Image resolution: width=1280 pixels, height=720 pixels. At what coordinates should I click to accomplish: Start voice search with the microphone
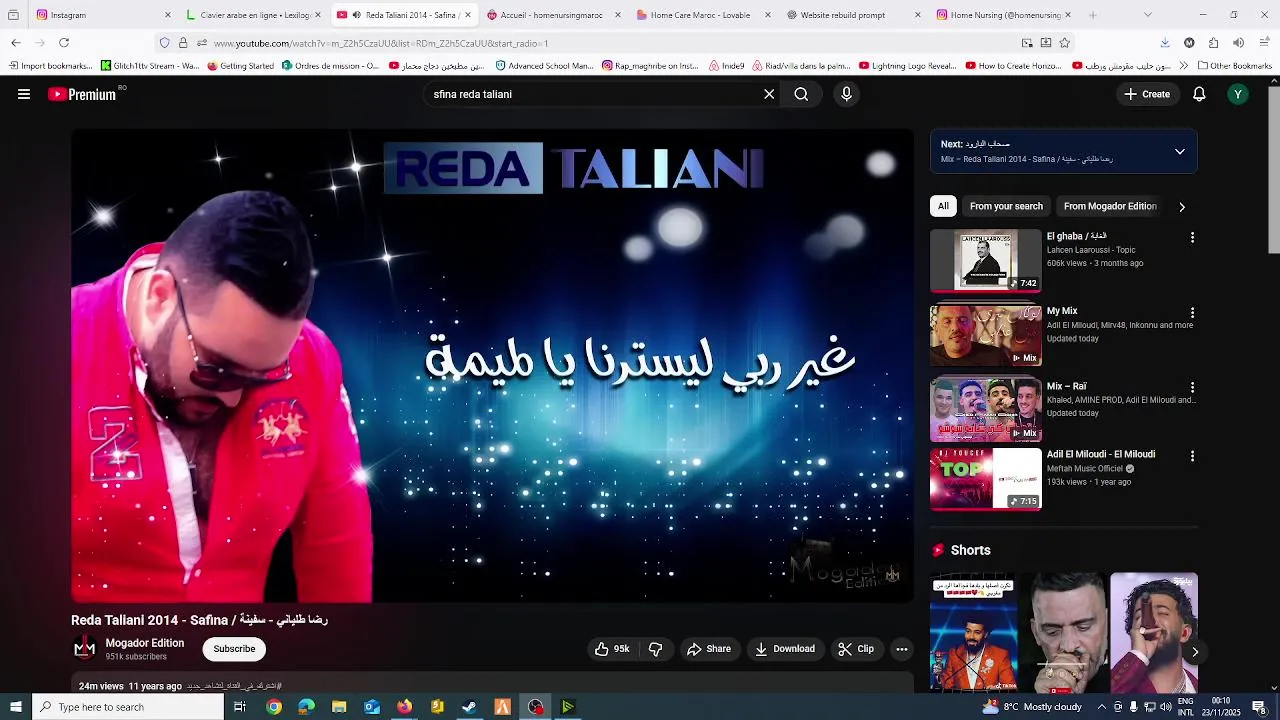tap(846, 94)
